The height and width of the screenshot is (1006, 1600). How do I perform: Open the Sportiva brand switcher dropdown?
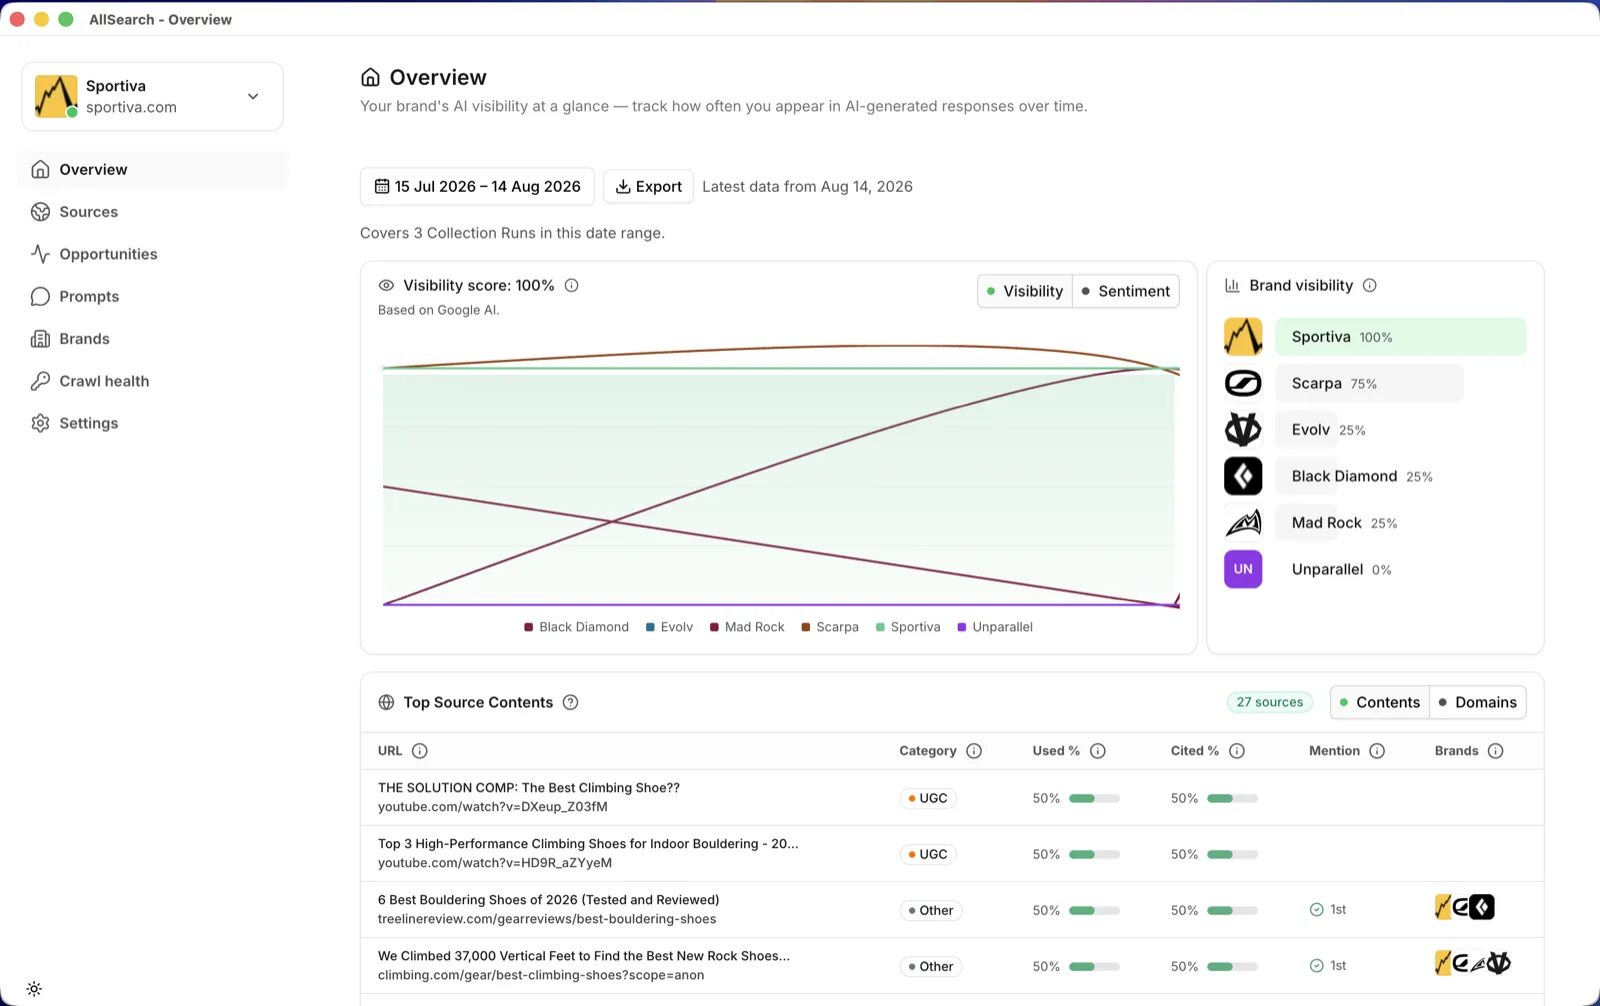(152, 96)
